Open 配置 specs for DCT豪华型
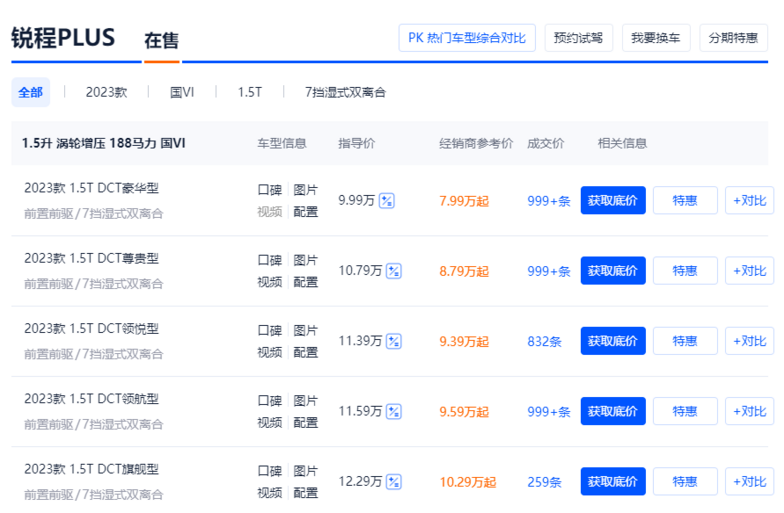The image size is (784, 513). click(x=306, y=212)
